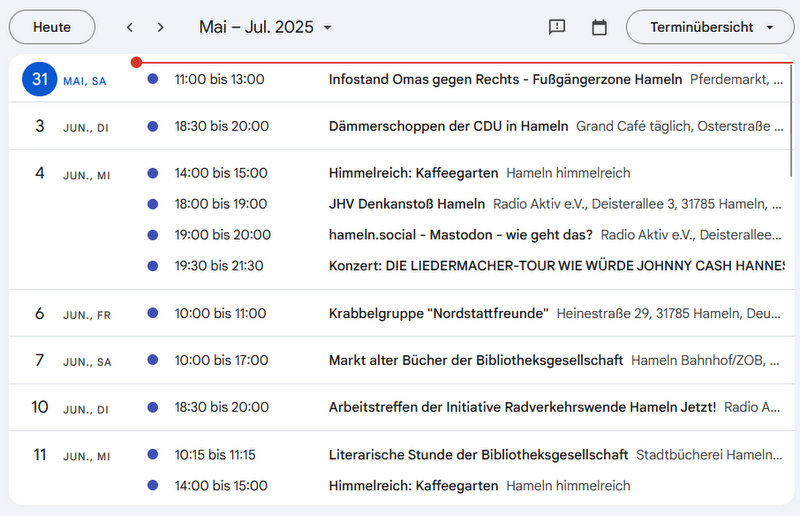Open the feedback speech bubble icon
800x516 pixels.
[x=557, y=27]
